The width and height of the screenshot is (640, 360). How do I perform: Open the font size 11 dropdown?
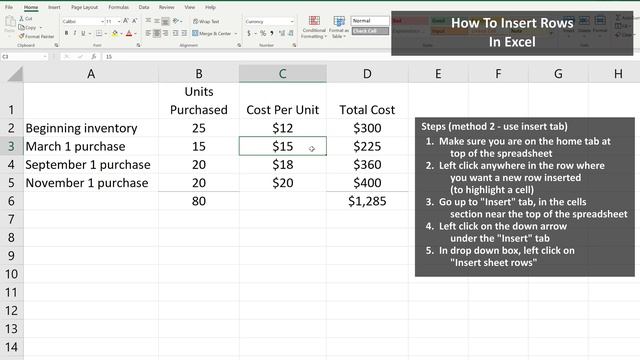119,21
